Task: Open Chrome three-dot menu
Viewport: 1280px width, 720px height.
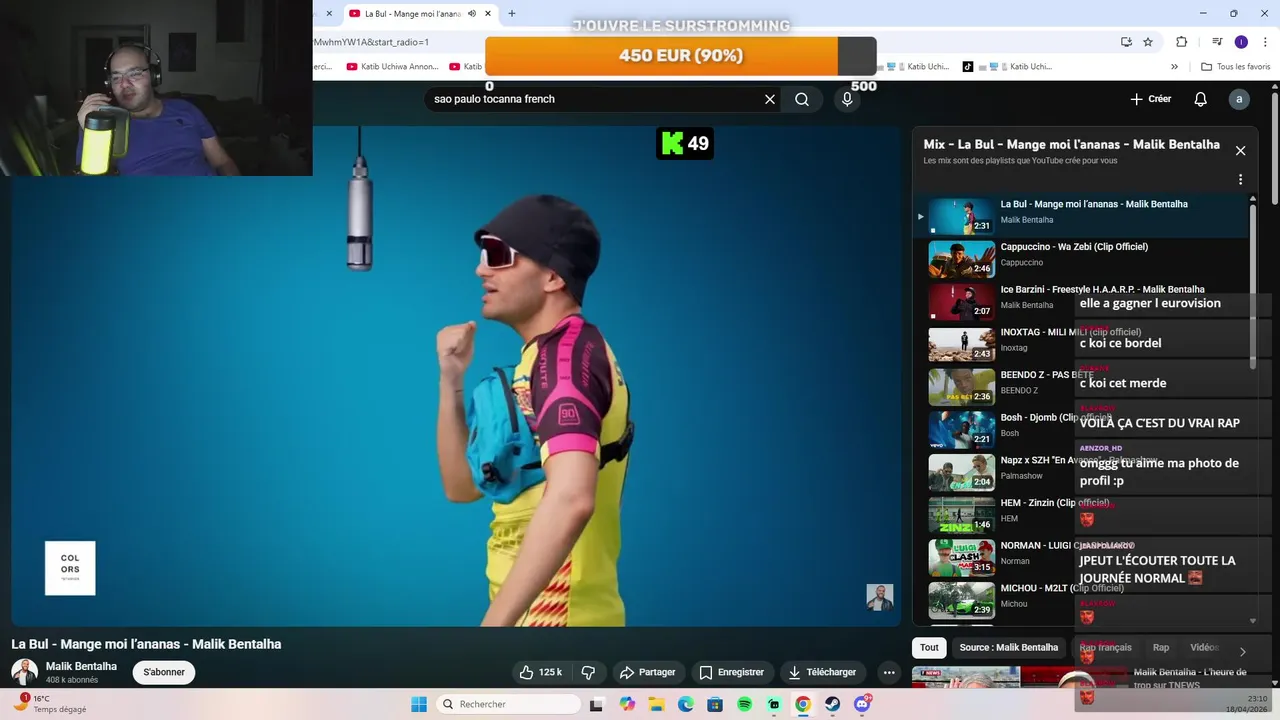Action: coord(1265,42)
